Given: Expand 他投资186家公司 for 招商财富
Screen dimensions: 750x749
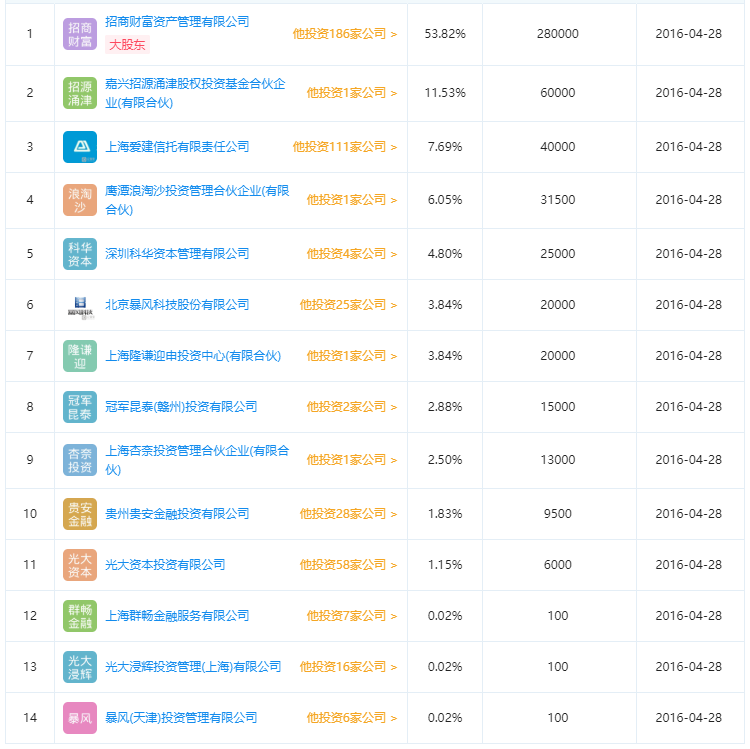Looking at the screenshot, I should coord(345,34).
